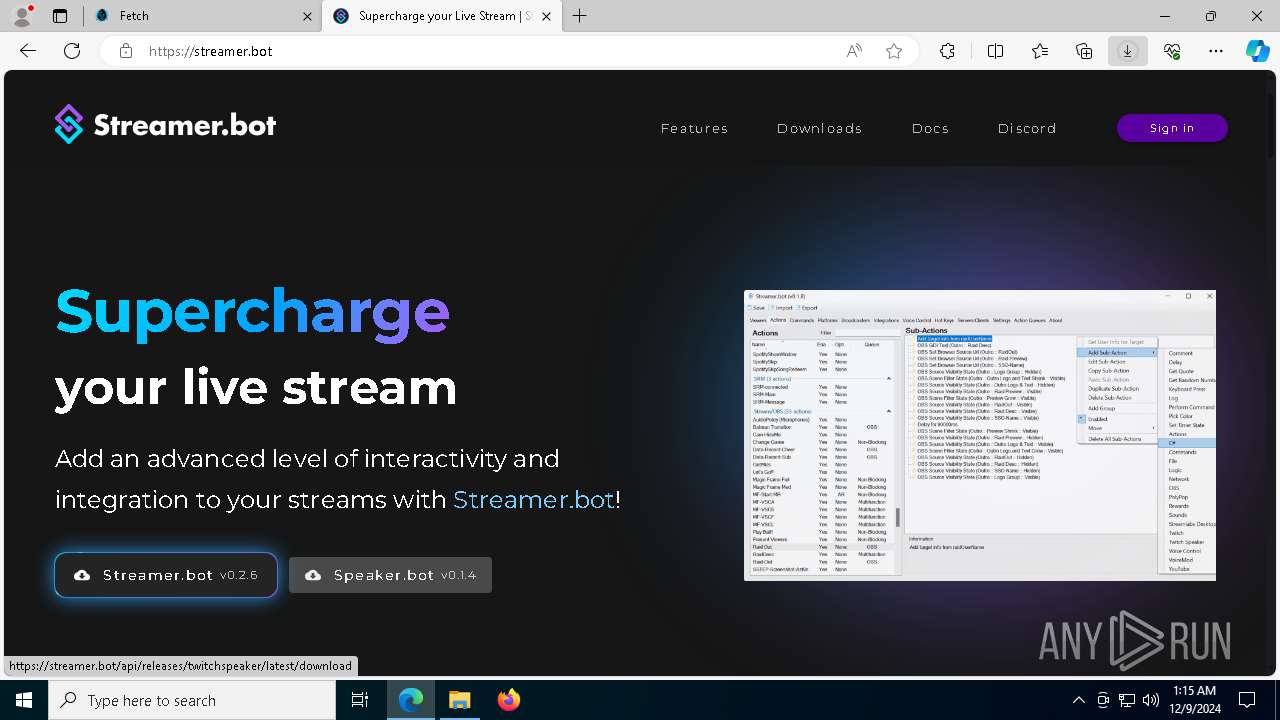1280x720 pixels.
Task: Open network settings tray icon
Action: coord(1127,700)
